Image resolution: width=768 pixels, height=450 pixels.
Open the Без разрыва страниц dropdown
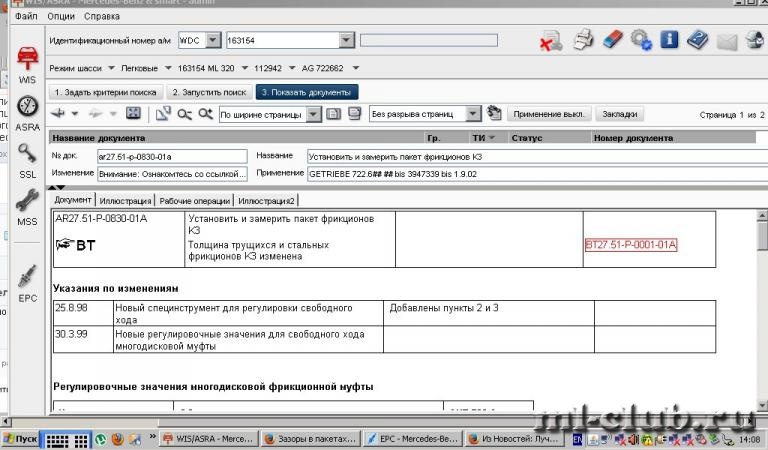473,114
